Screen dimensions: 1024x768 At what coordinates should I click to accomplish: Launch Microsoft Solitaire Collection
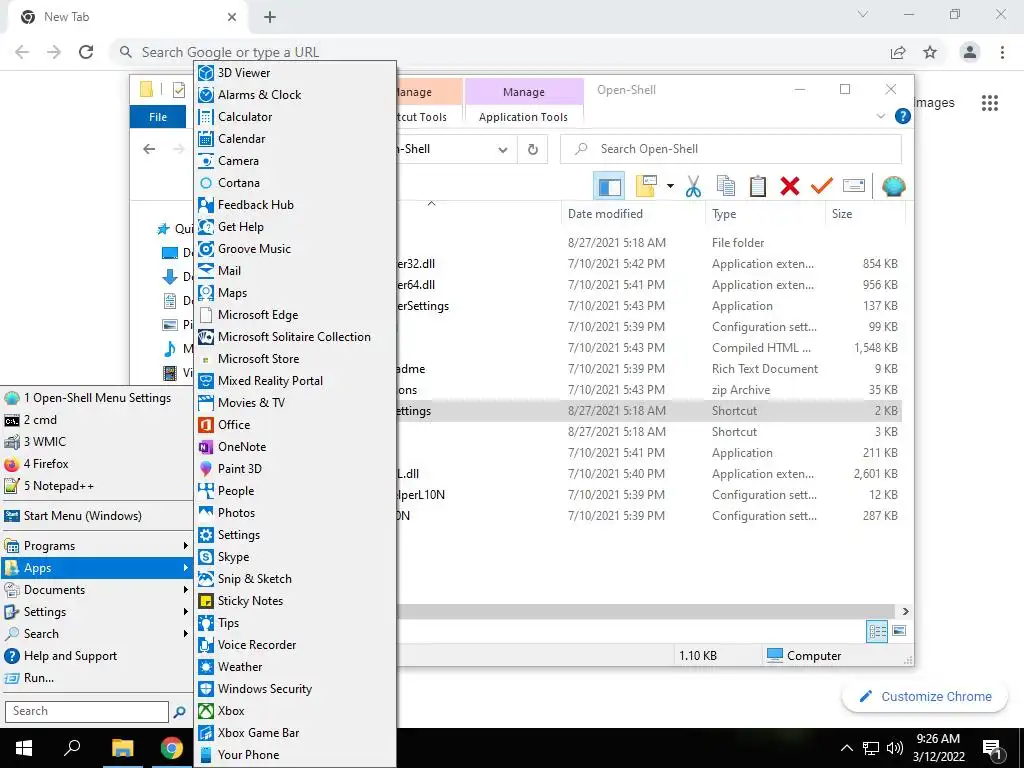(295, 337)
